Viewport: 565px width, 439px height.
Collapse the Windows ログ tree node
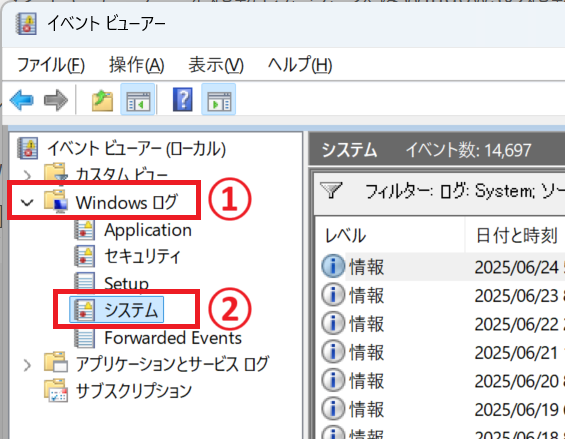[27, 203]
